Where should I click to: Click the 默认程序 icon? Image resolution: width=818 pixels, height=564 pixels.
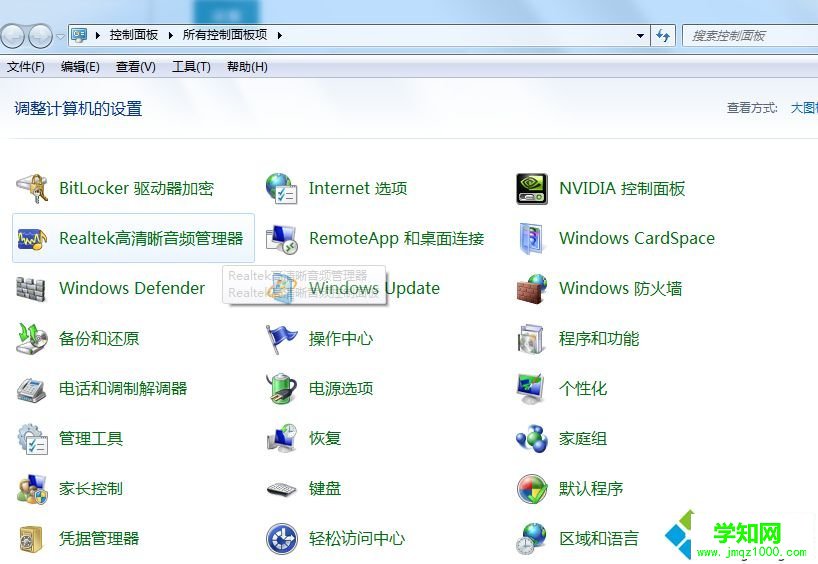point(532,489)
